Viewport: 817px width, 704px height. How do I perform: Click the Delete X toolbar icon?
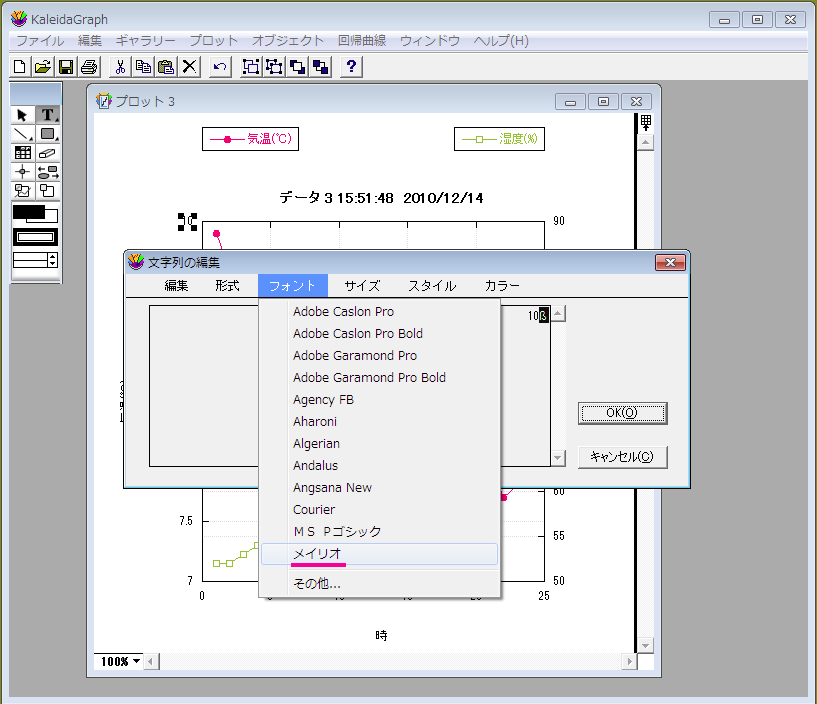[x=190, y=67]
